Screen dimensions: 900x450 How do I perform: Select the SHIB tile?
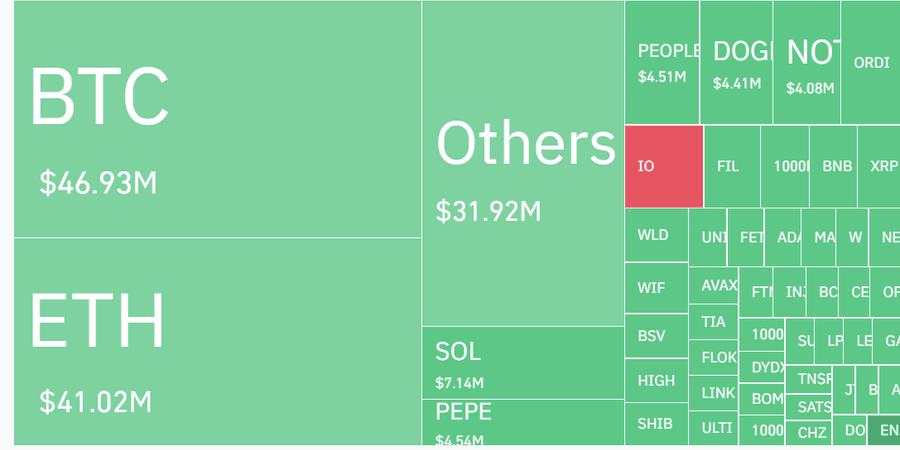click(x=657, y=423)
